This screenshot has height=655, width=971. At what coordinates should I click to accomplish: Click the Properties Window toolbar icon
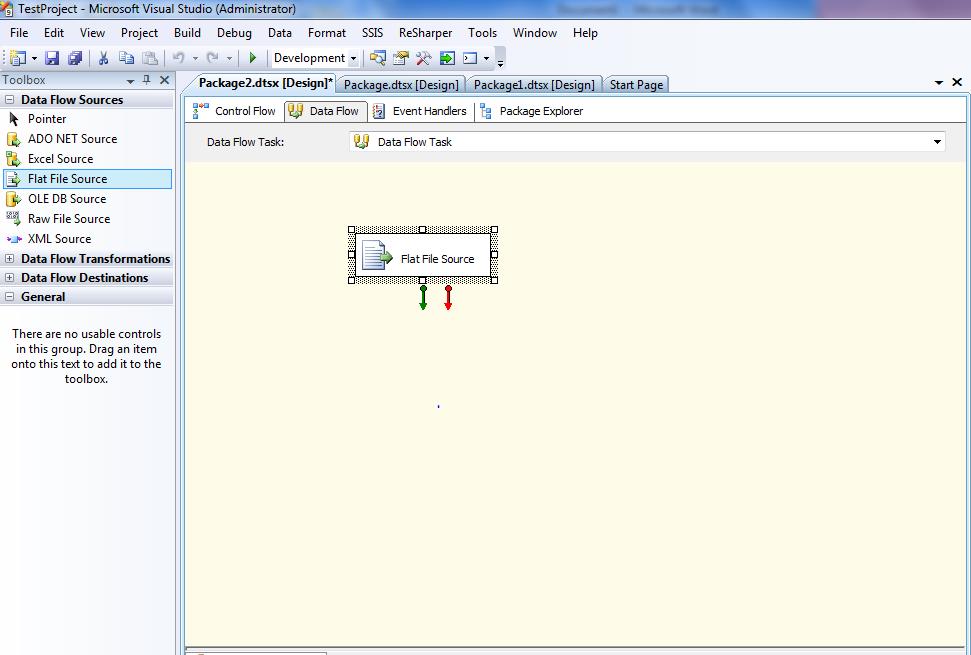click(401, 58)
